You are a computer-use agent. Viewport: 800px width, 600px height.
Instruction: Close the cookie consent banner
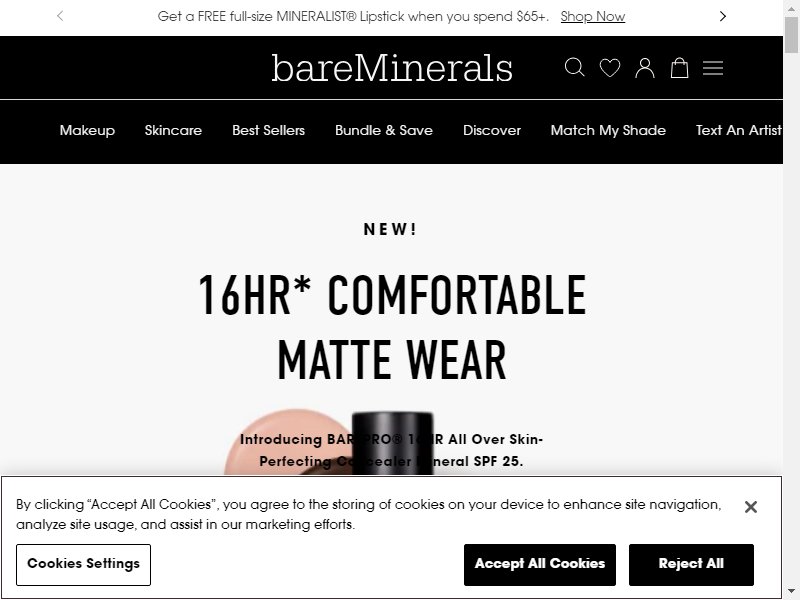tap(751, 507)
